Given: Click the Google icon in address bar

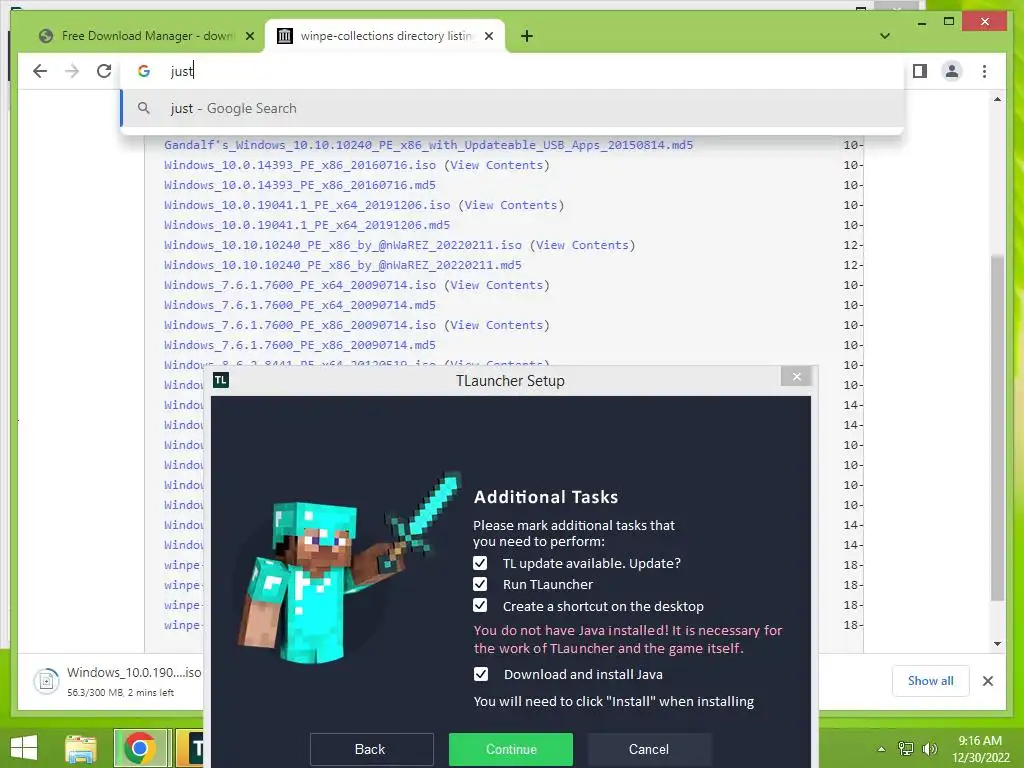Looking at the screenshot, I should pyautogui.click(x=144, y=71).
